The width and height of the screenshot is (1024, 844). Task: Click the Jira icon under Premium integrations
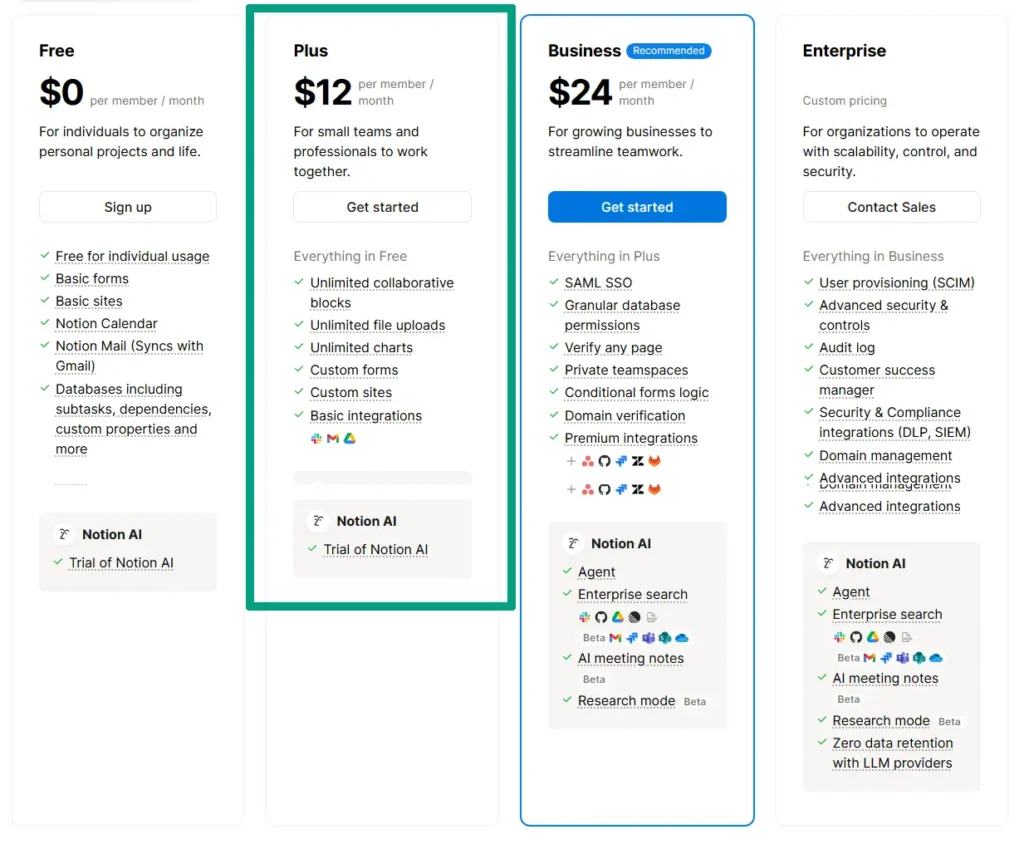click(x=621, y=461)
